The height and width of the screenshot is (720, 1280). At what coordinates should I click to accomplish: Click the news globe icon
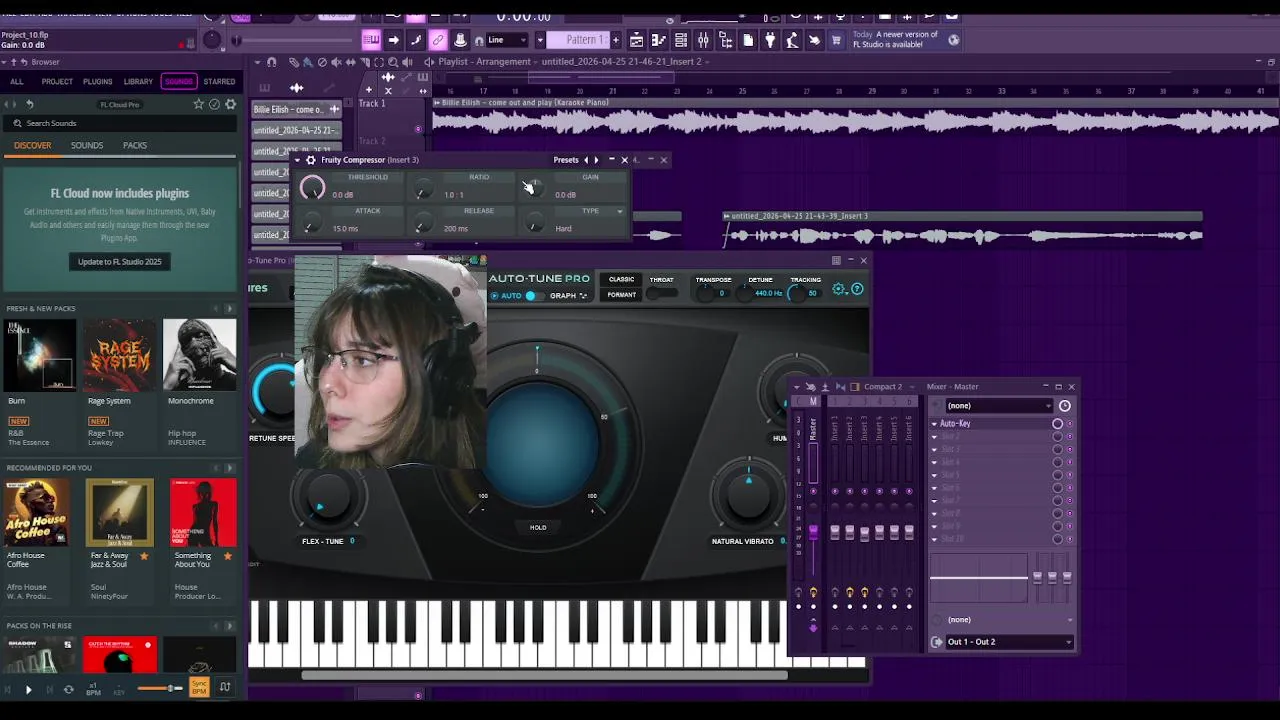click(x=953, y=40)
